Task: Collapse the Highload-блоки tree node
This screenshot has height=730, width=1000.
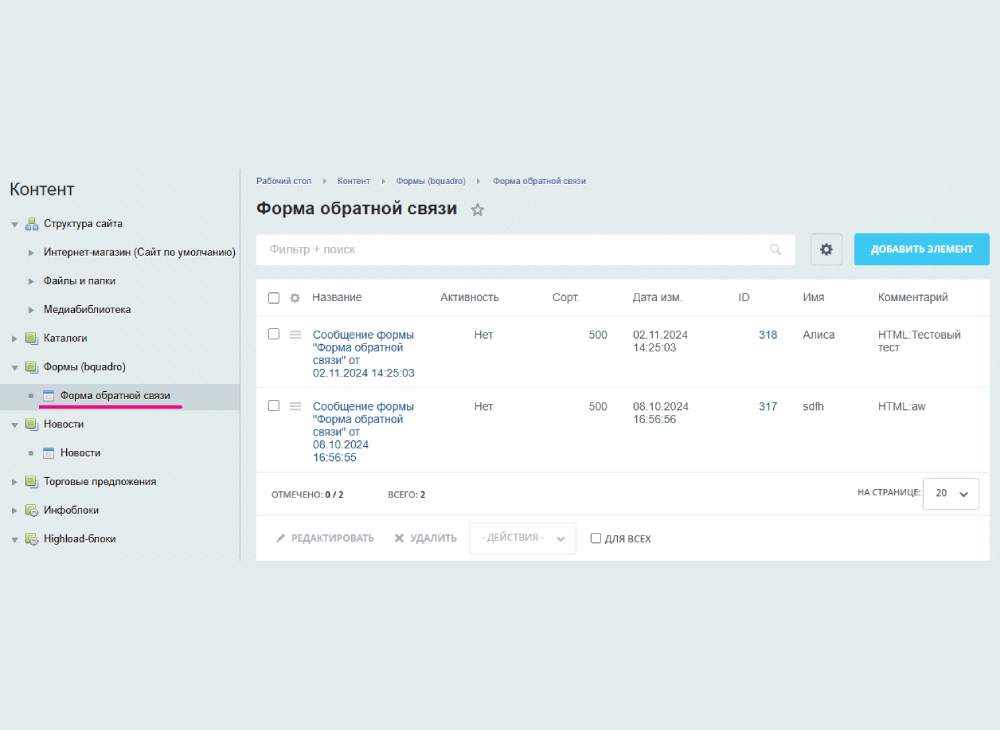Action: (x=15, y=539)
